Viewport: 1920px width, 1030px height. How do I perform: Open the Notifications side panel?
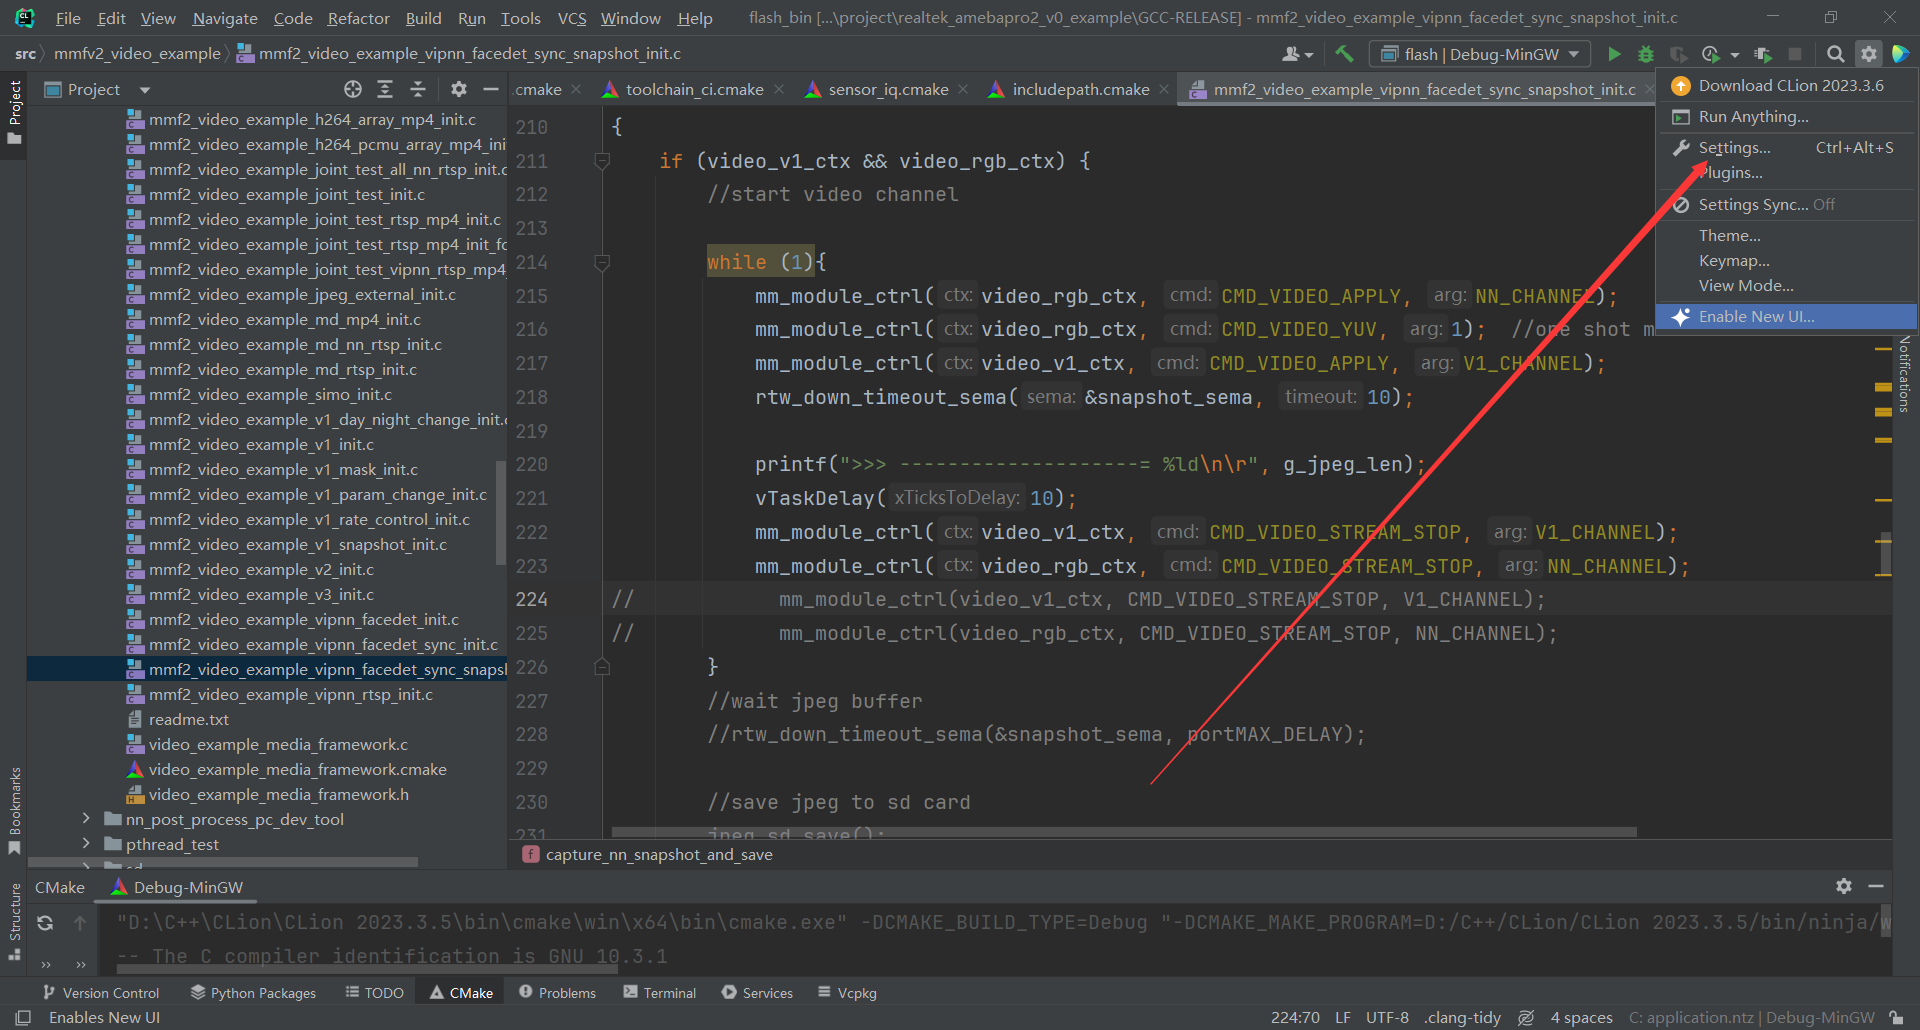pyautogui.click(x=1905, y=373)
